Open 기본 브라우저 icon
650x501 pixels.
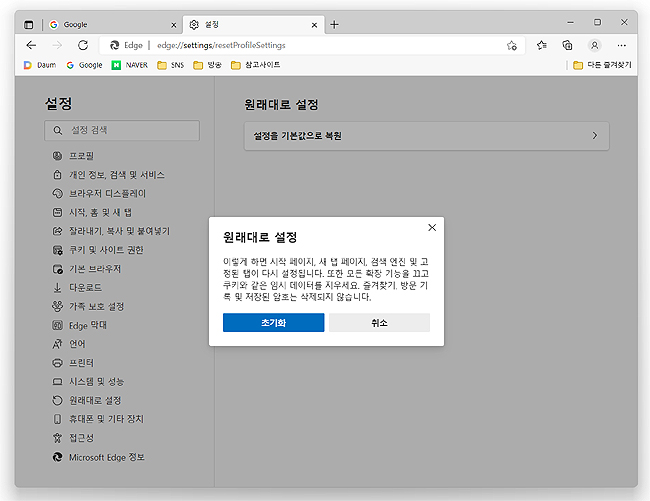tap(57, 269)
